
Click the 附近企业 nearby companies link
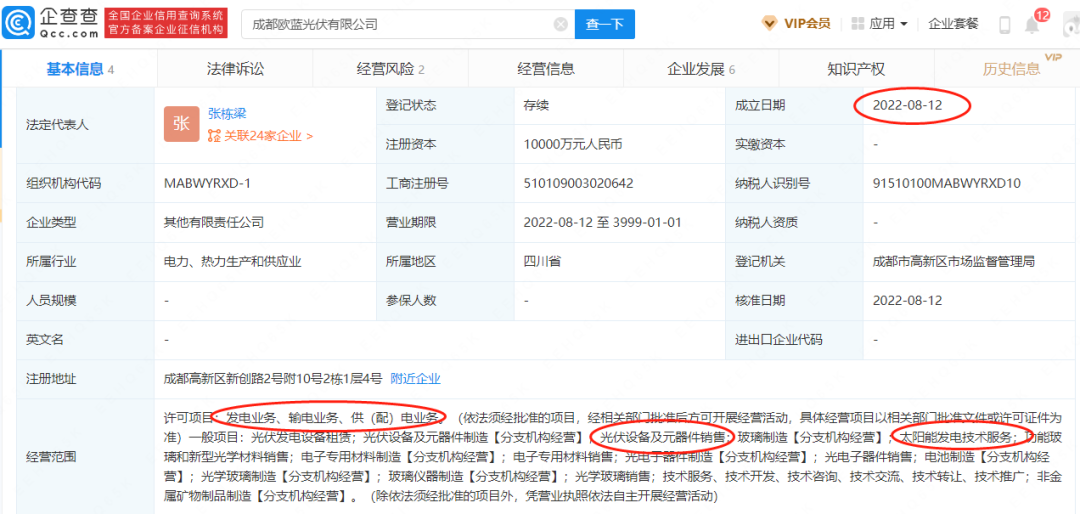pos(415,378)
